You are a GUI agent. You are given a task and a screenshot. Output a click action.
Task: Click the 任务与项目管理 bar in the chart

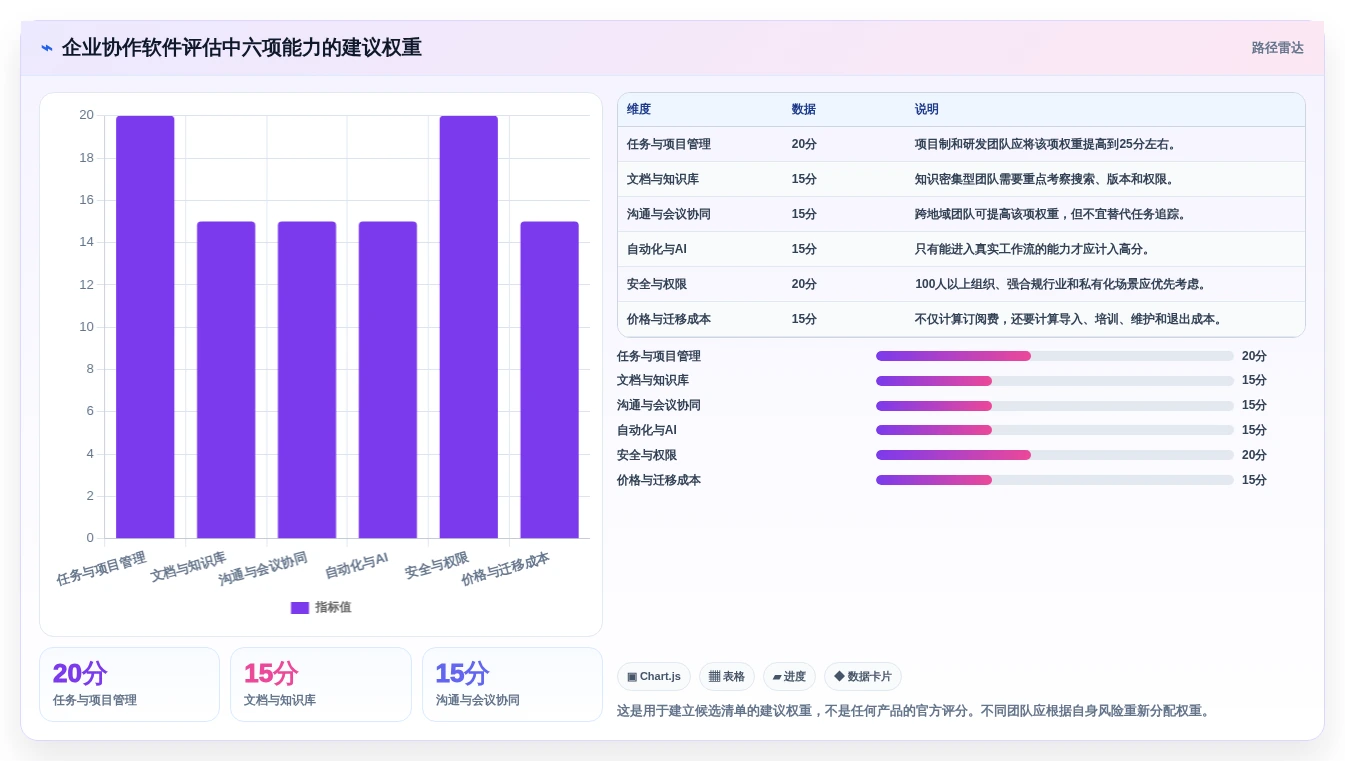145,327
